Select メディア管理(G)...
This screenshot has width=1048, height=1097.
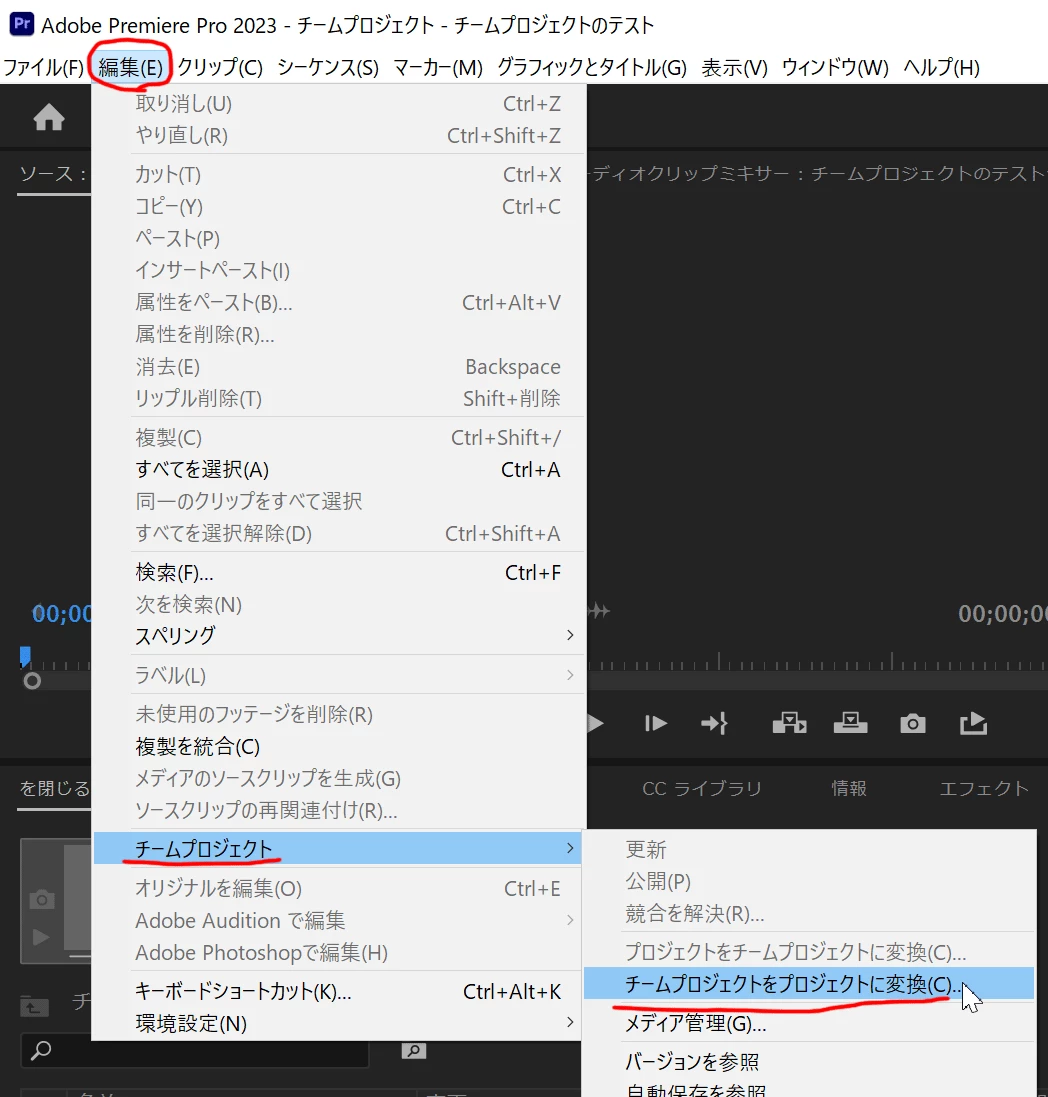click(x=809, y=1024)
